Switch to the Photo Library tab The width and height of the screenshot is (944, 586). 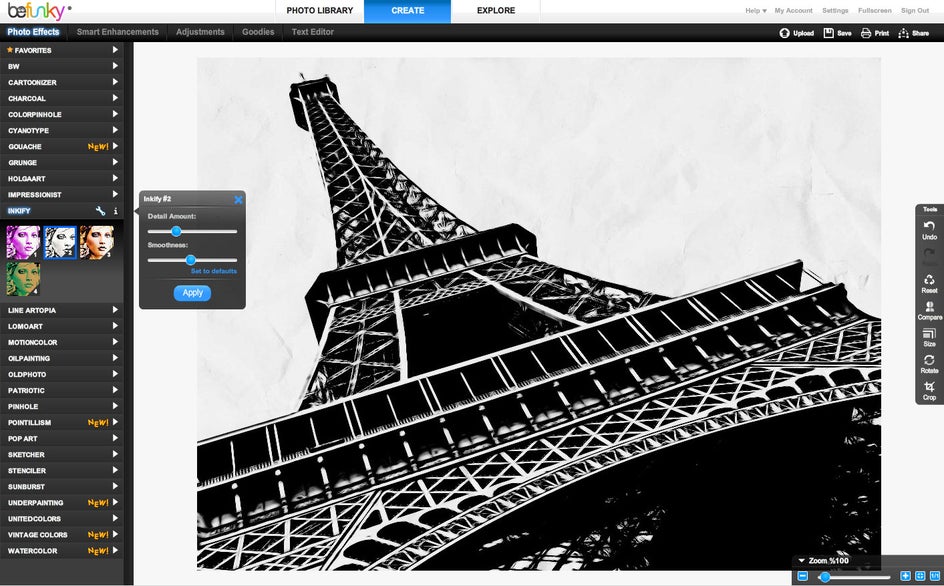(x=320, y=11)
